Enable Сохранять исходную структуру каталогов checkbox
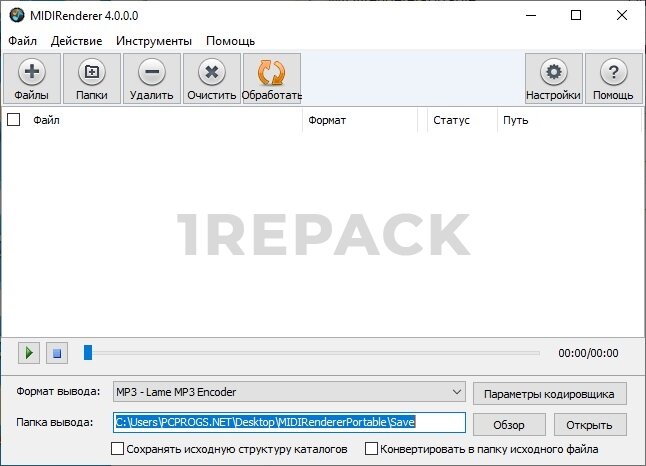This screenshot has height=466, width=646. (x=118, y=449)
